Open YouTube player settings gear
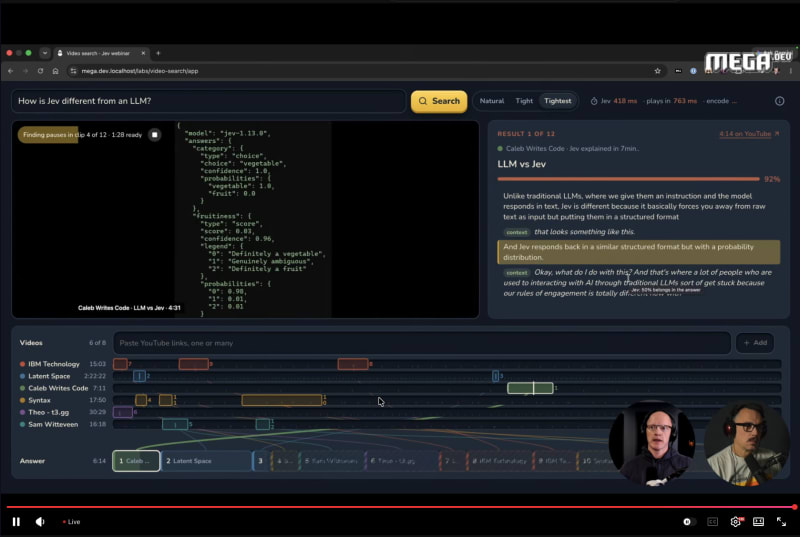This screenshot has height=537, width=800. tap(736, 522)
